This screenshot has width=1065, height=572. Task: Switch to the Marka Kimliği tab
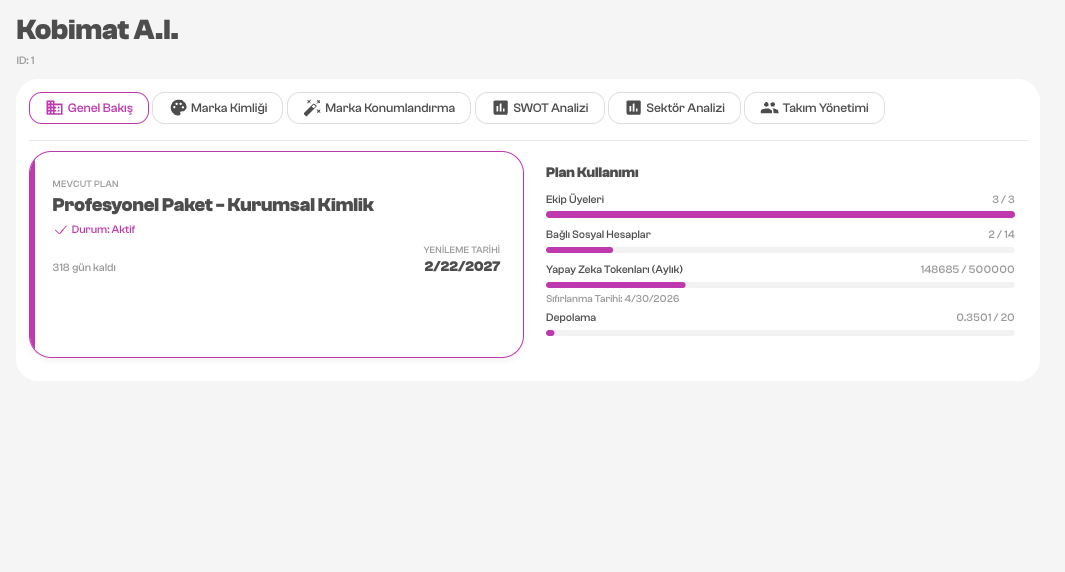pos(217,108)
